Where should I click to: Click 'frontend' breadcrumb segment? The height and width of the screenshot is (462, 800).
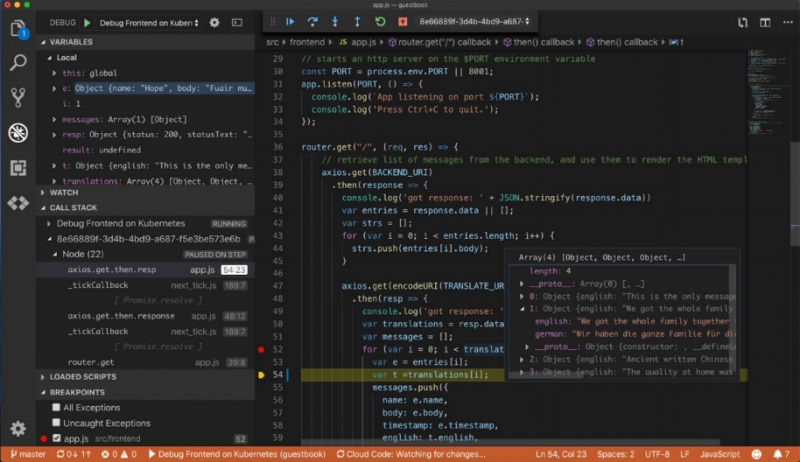point(307,42)
